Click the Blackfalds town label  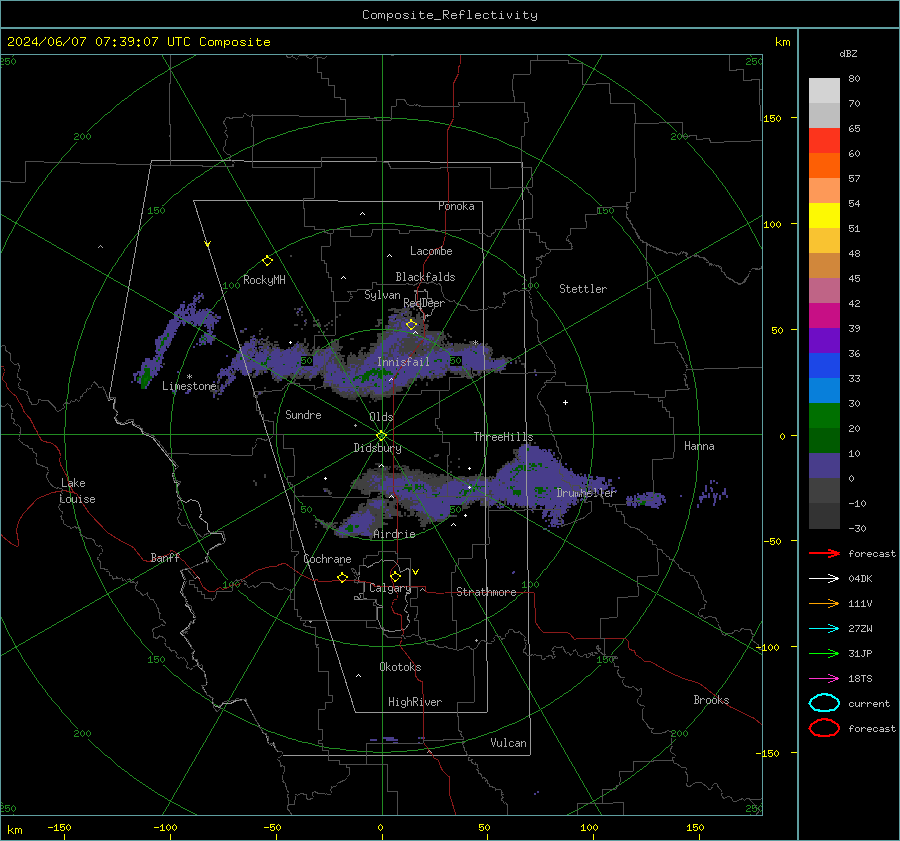click(x=425, y=277)
